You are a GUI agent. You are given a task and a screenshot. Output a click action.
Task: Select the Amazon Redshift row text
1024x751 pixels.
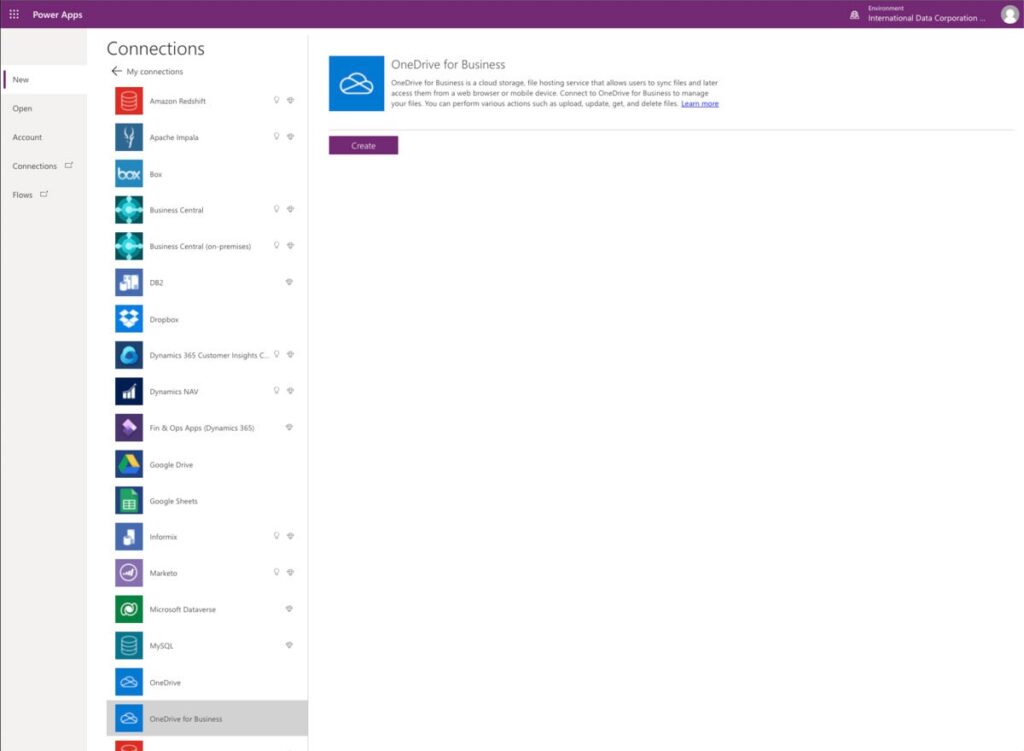(x=178, y=101)
